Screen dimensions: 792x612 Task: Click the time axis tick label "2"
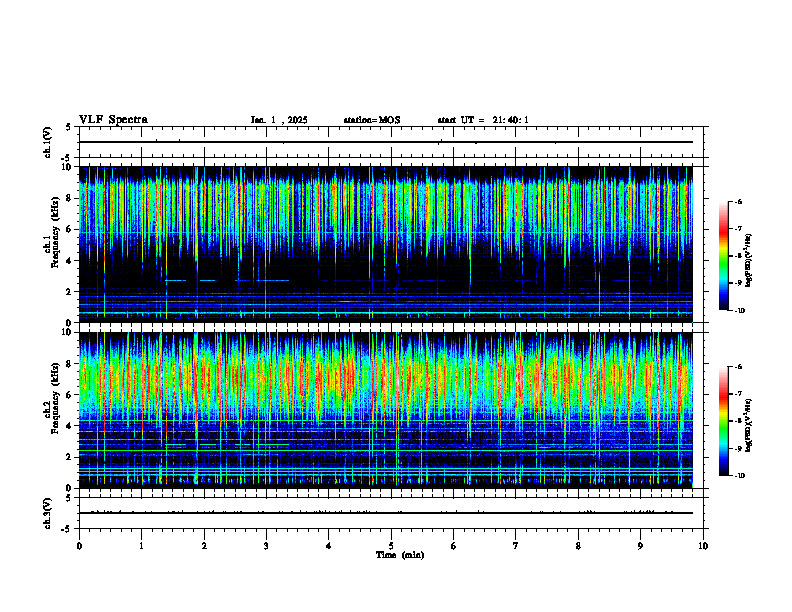coord(204,546)
